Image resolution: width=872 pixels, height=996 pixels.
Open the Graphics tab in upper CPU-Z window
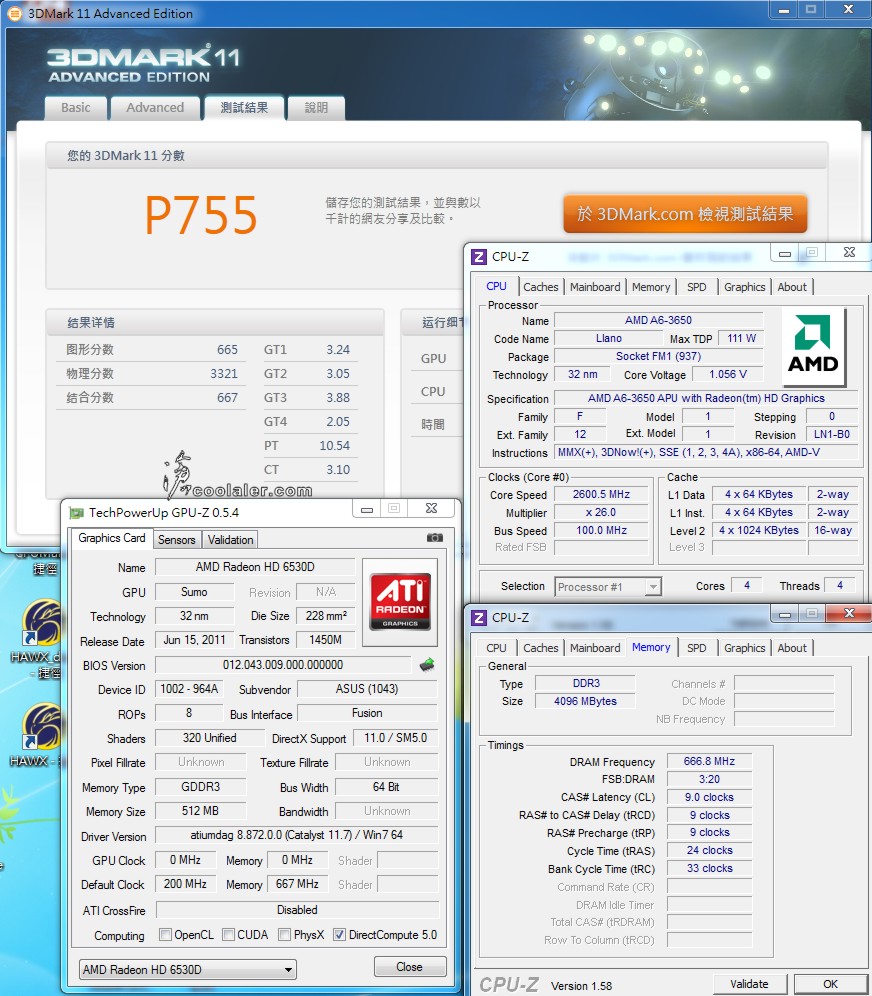tap(744, 287)
